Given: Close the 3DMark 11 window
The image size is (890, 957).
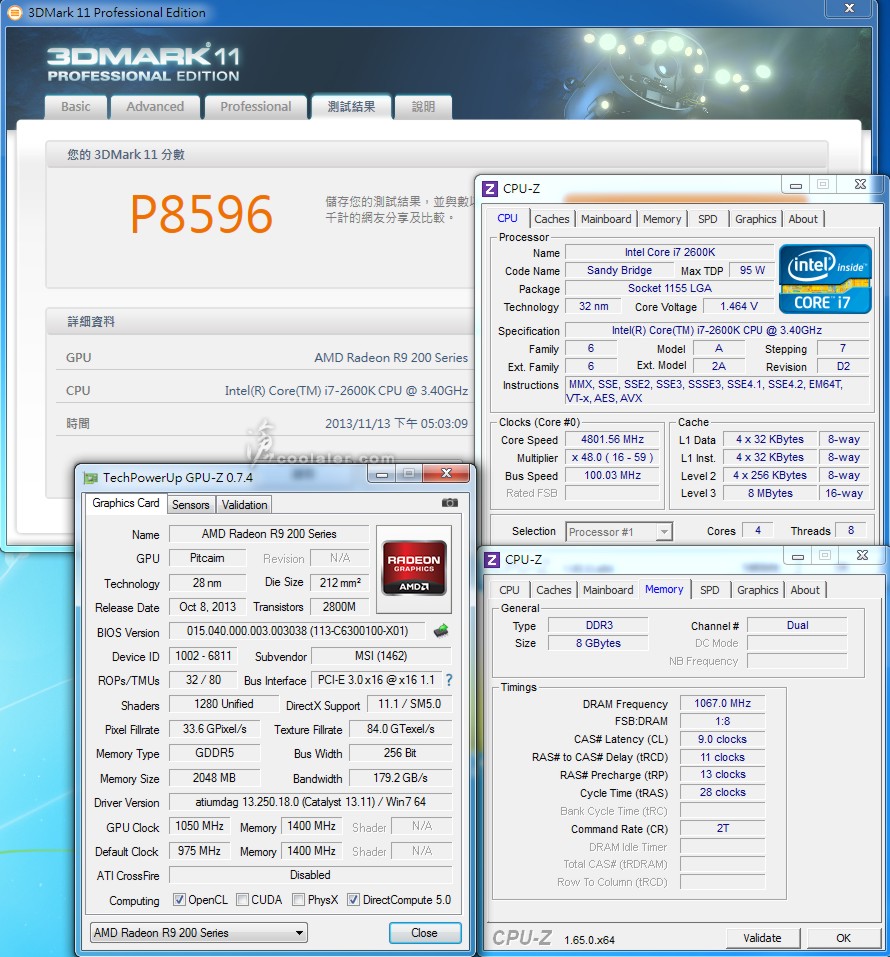Looking at the screenshot, I should 849,8.
